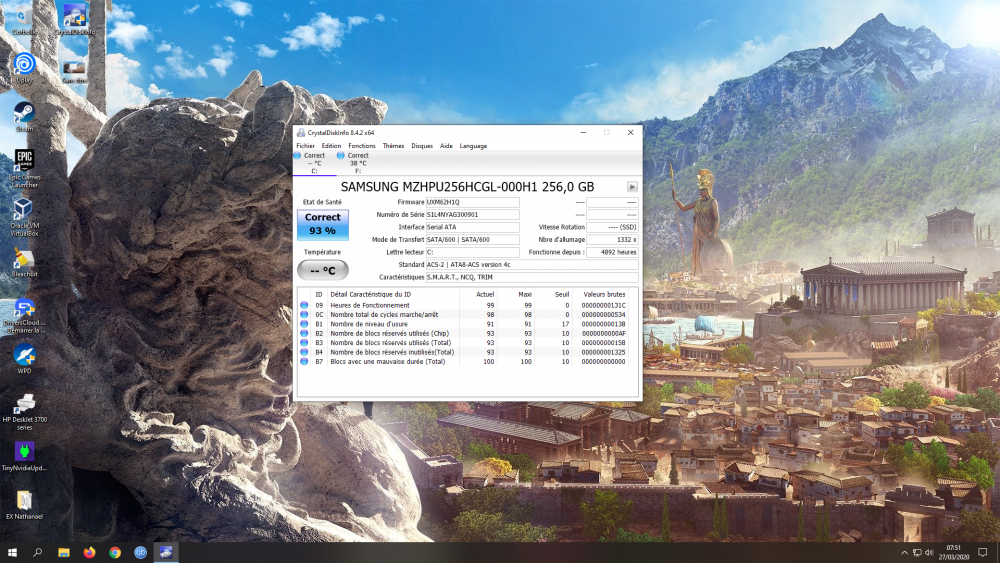Screen dimensions: 1000x563
Task: Click the serial number field S1L4NYAG300901
Action: coord(473,215)
